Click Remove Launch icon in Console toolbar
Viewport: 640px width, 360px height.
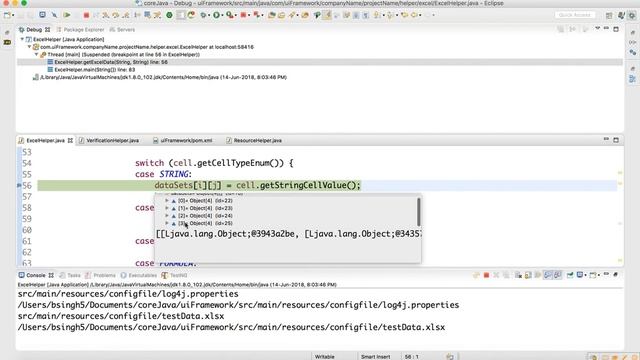click(x=496, y=275)
